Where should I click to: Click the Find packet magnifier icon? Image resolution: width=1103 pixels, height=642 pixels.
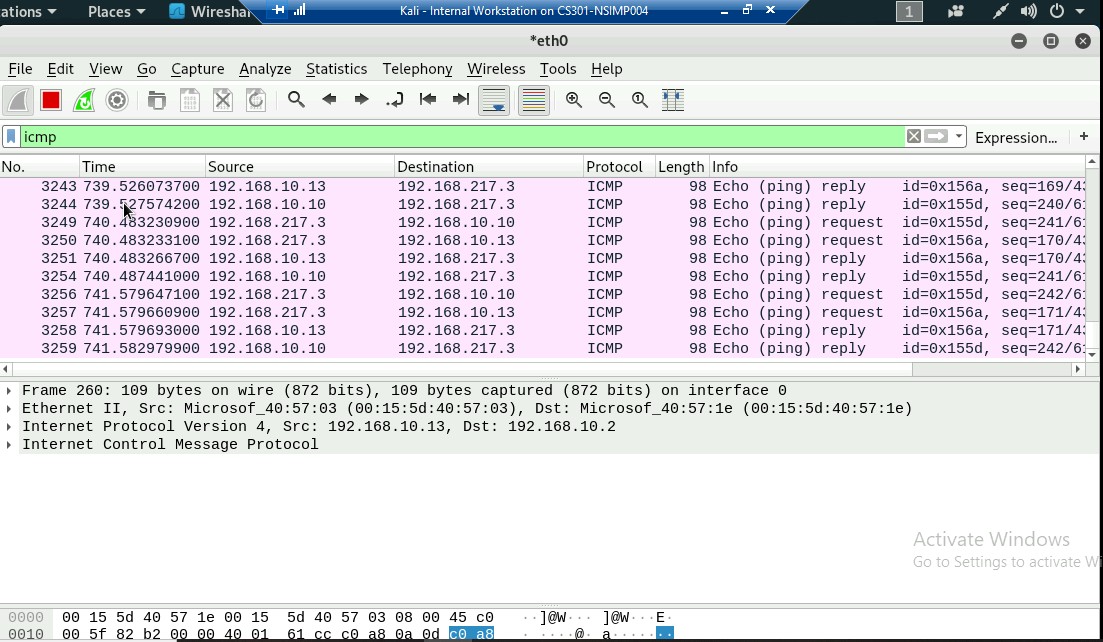click(296, 100)
